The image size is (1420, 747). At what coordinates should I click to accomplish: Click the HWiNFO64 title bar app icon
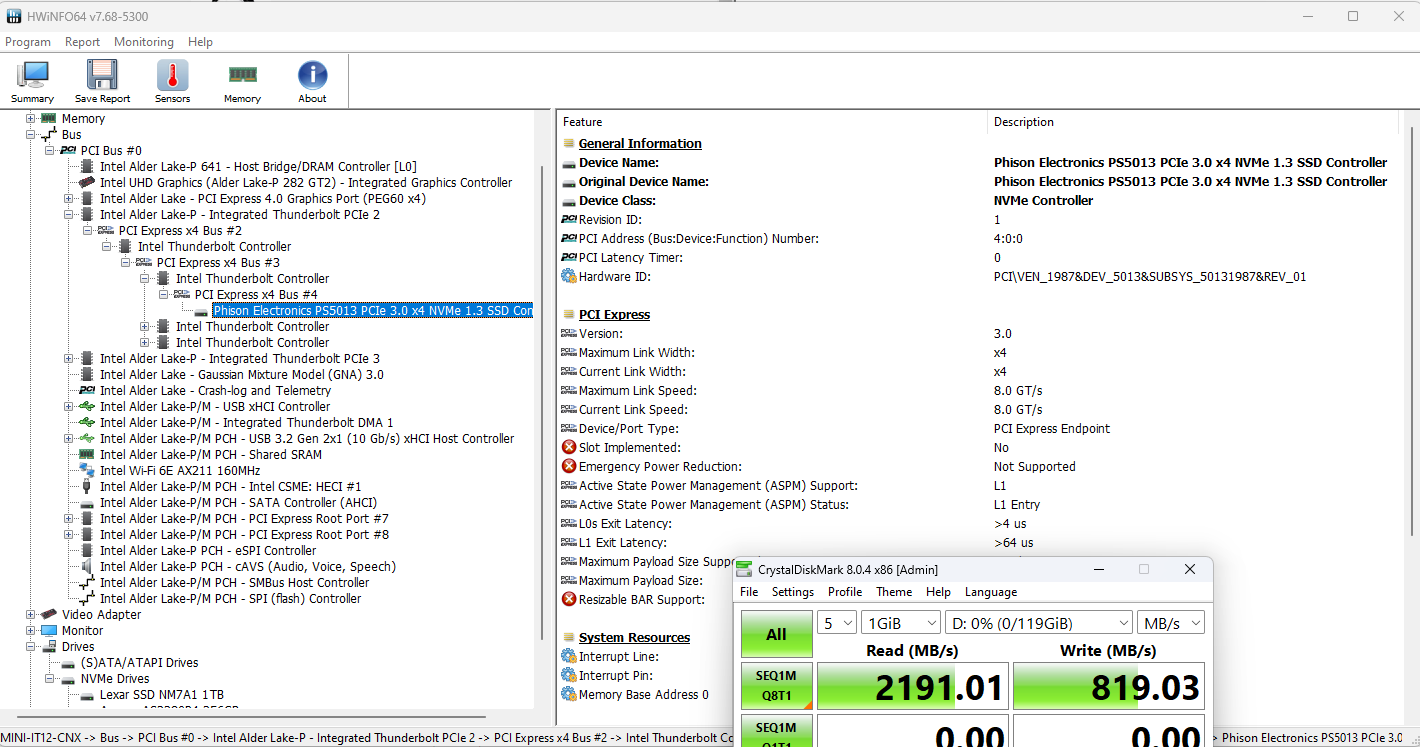click(14, 16)
